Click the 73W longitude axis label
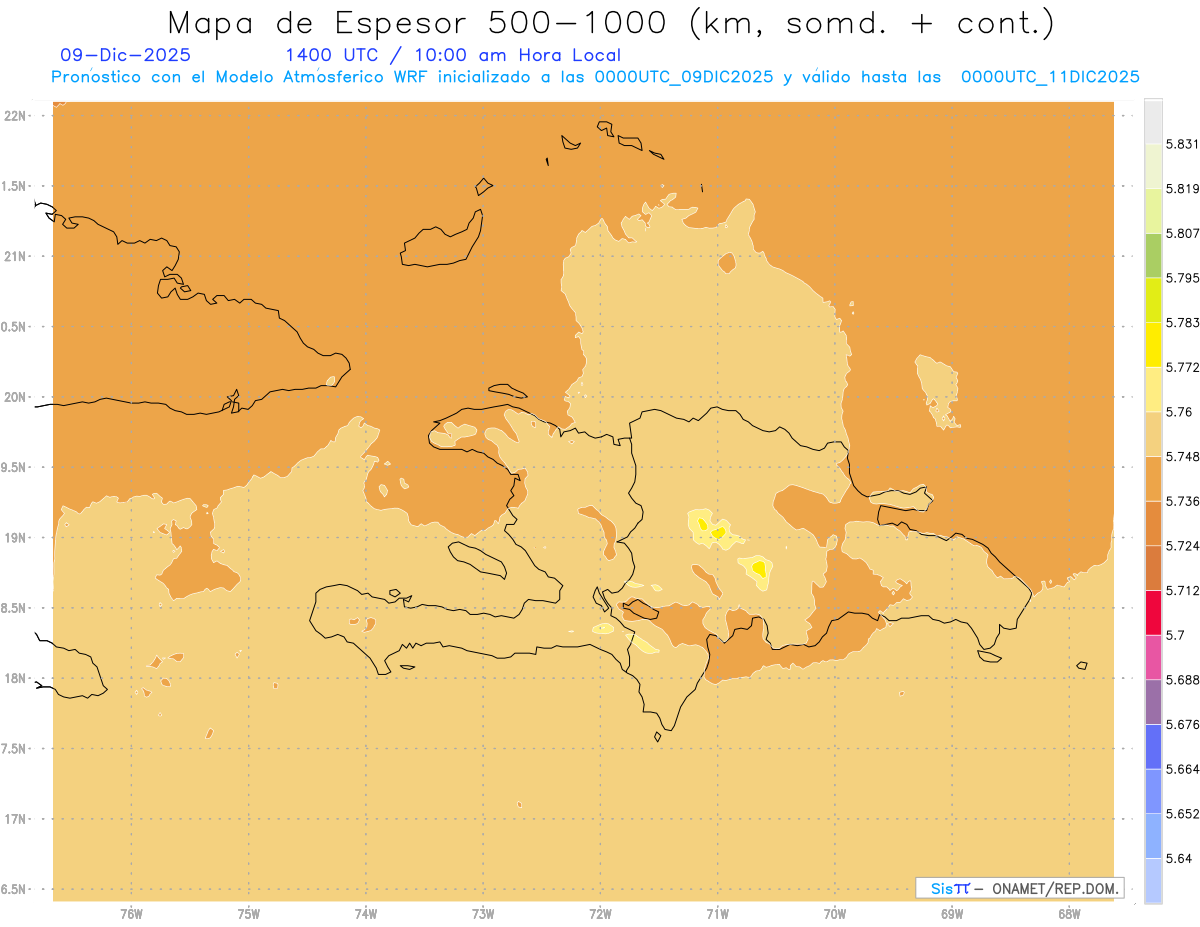The image size is (1200, 927). coord(483,914)
